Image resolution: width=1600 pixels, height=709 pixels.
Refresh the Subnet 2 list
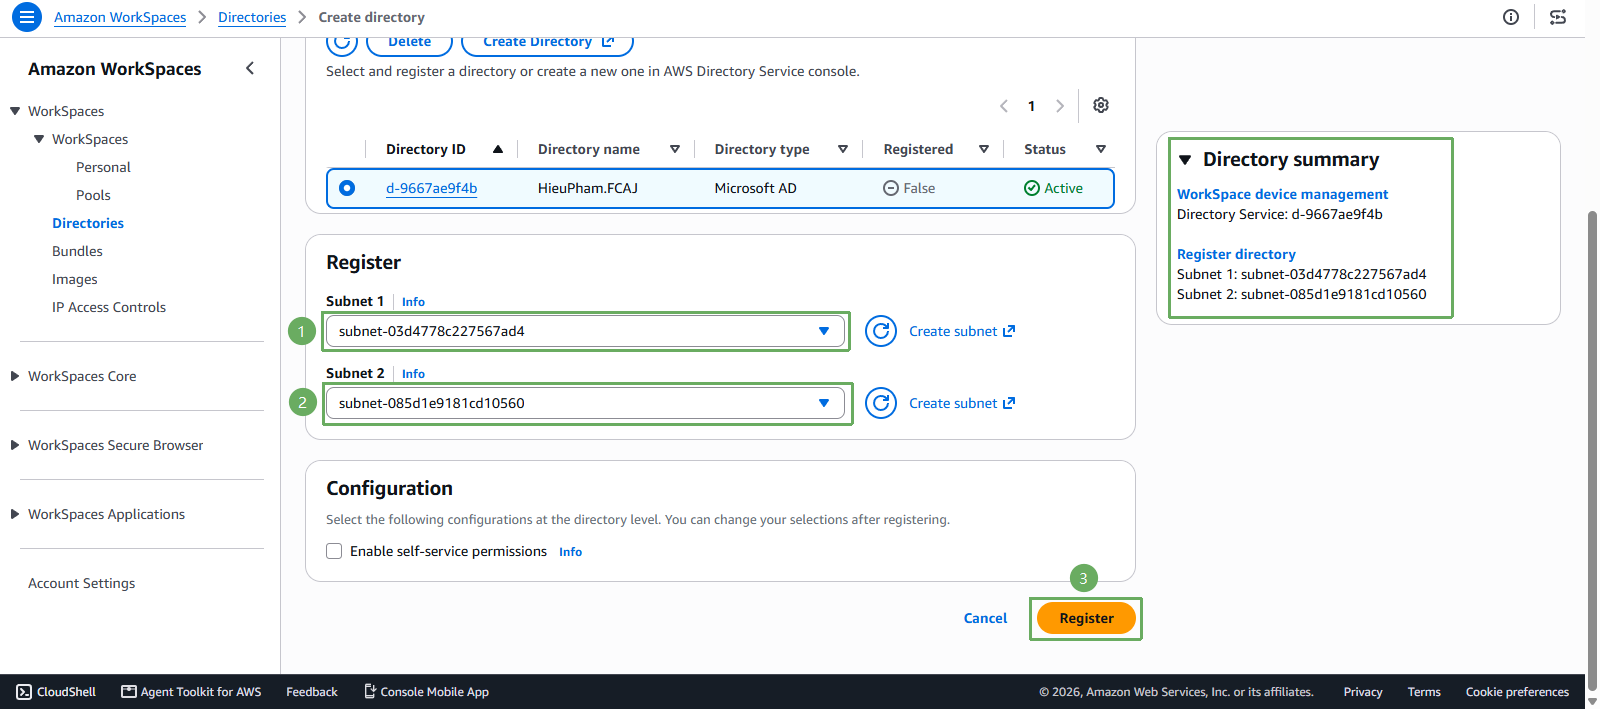click(x=881, y=403)
